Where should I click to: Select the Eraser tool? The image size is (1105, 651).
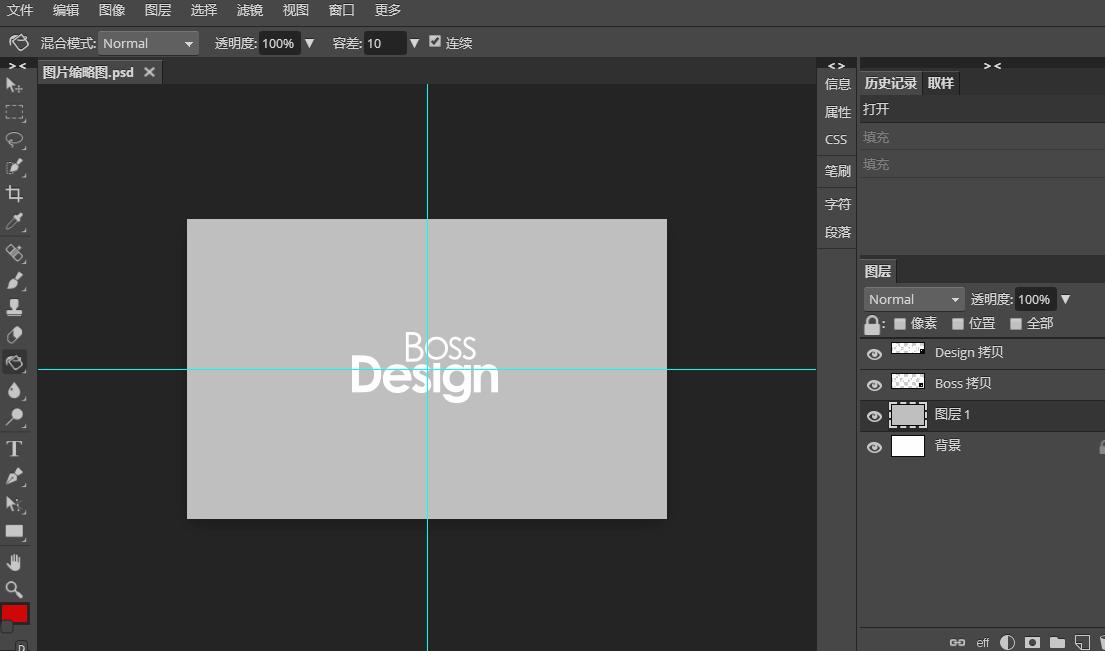(15, 335)
